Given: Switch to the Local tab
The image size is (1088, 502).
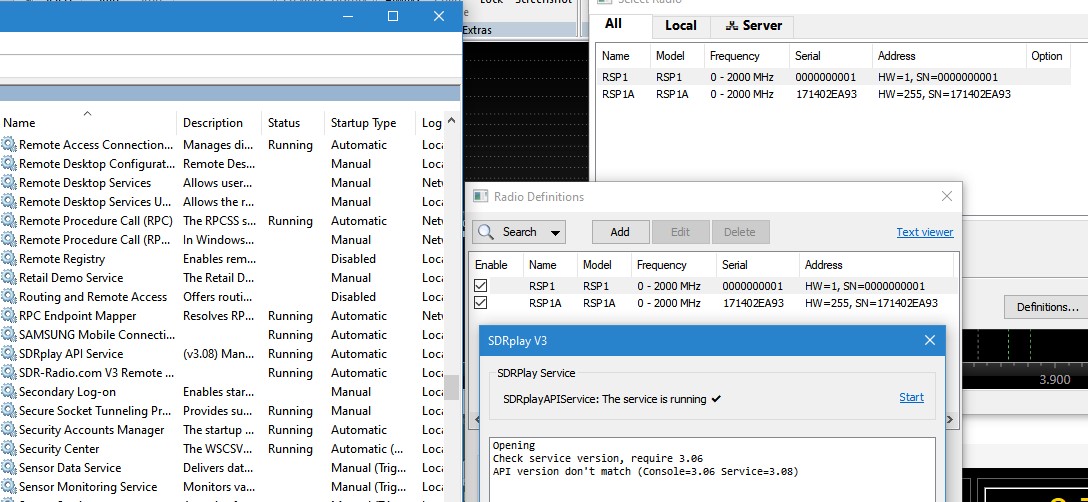Looking at the screenshot, I should (x=681, y=26).
